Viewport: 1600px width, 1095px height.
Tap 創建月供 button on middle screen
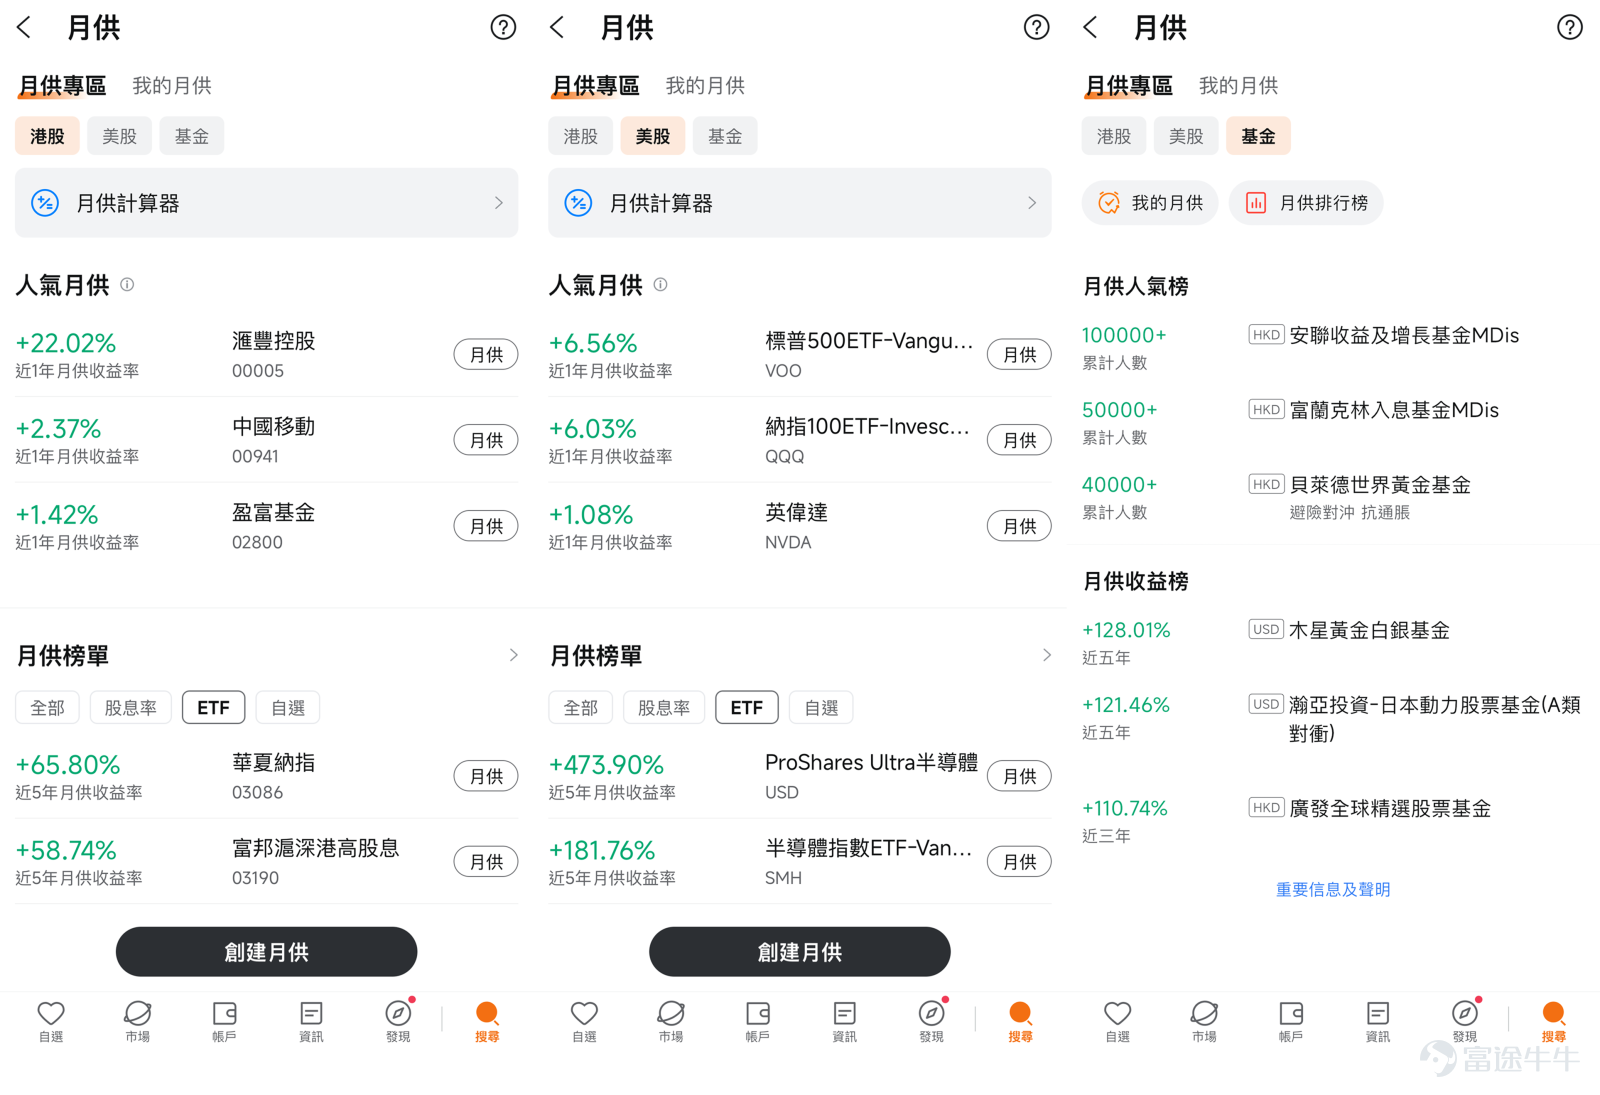tap(799, 952)
